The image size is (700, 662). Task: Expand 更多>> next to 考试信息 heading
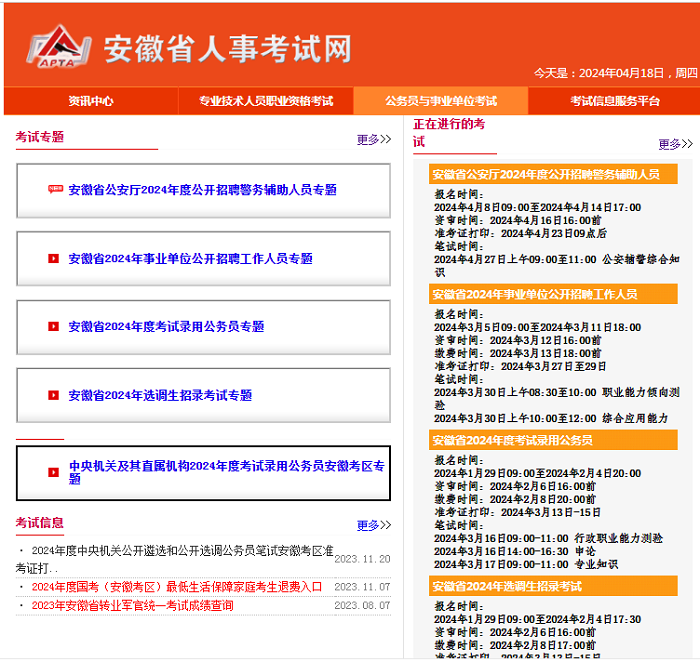[x=373, y=525]
